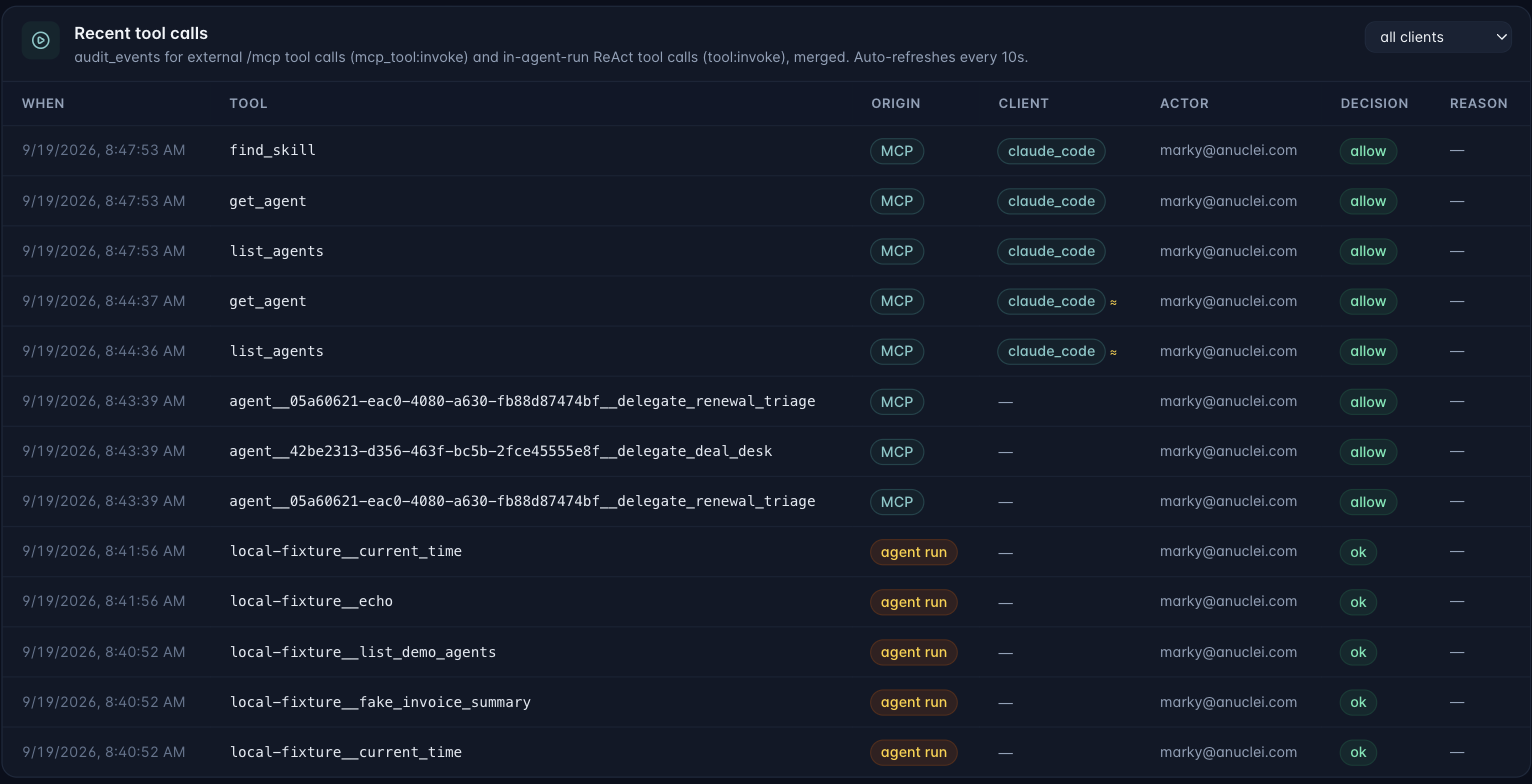The image size is (1532, 784).
Task: Click the 9/19/2026, 8:44:36 AM timestamp
Action: (x=104, y=351)
